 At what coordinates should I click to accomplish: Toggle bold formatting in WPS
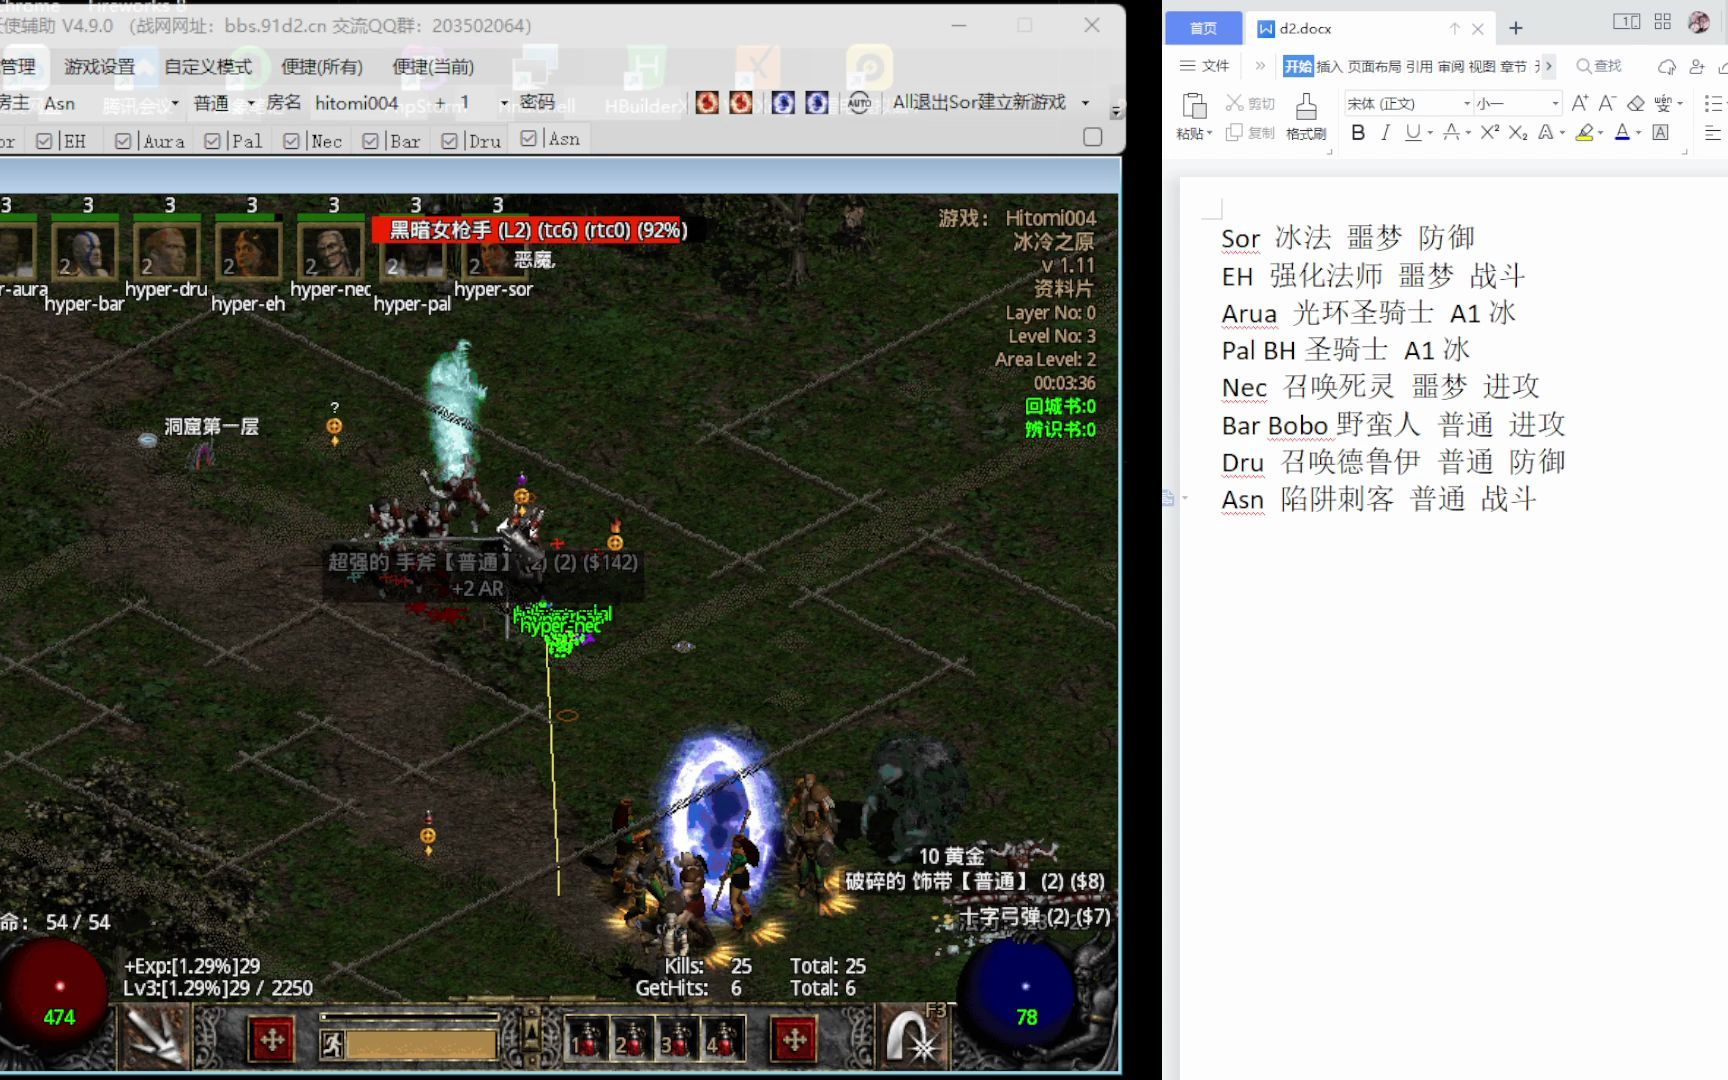tap(1357, 133)
